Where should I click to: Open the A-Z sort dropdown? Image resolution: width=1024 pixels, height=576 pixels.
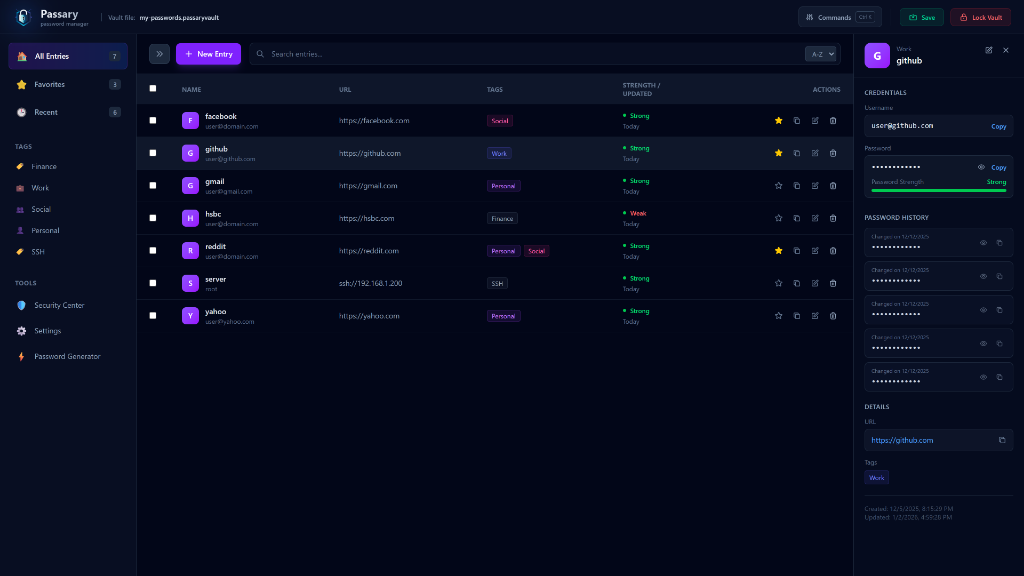tap(820, 54)
